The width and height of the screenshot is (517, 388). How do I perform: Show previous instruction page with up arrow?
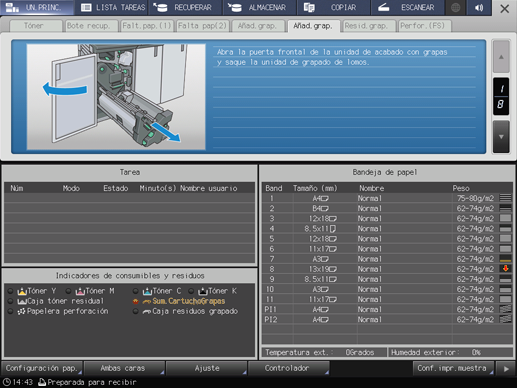tap(501, 57)
